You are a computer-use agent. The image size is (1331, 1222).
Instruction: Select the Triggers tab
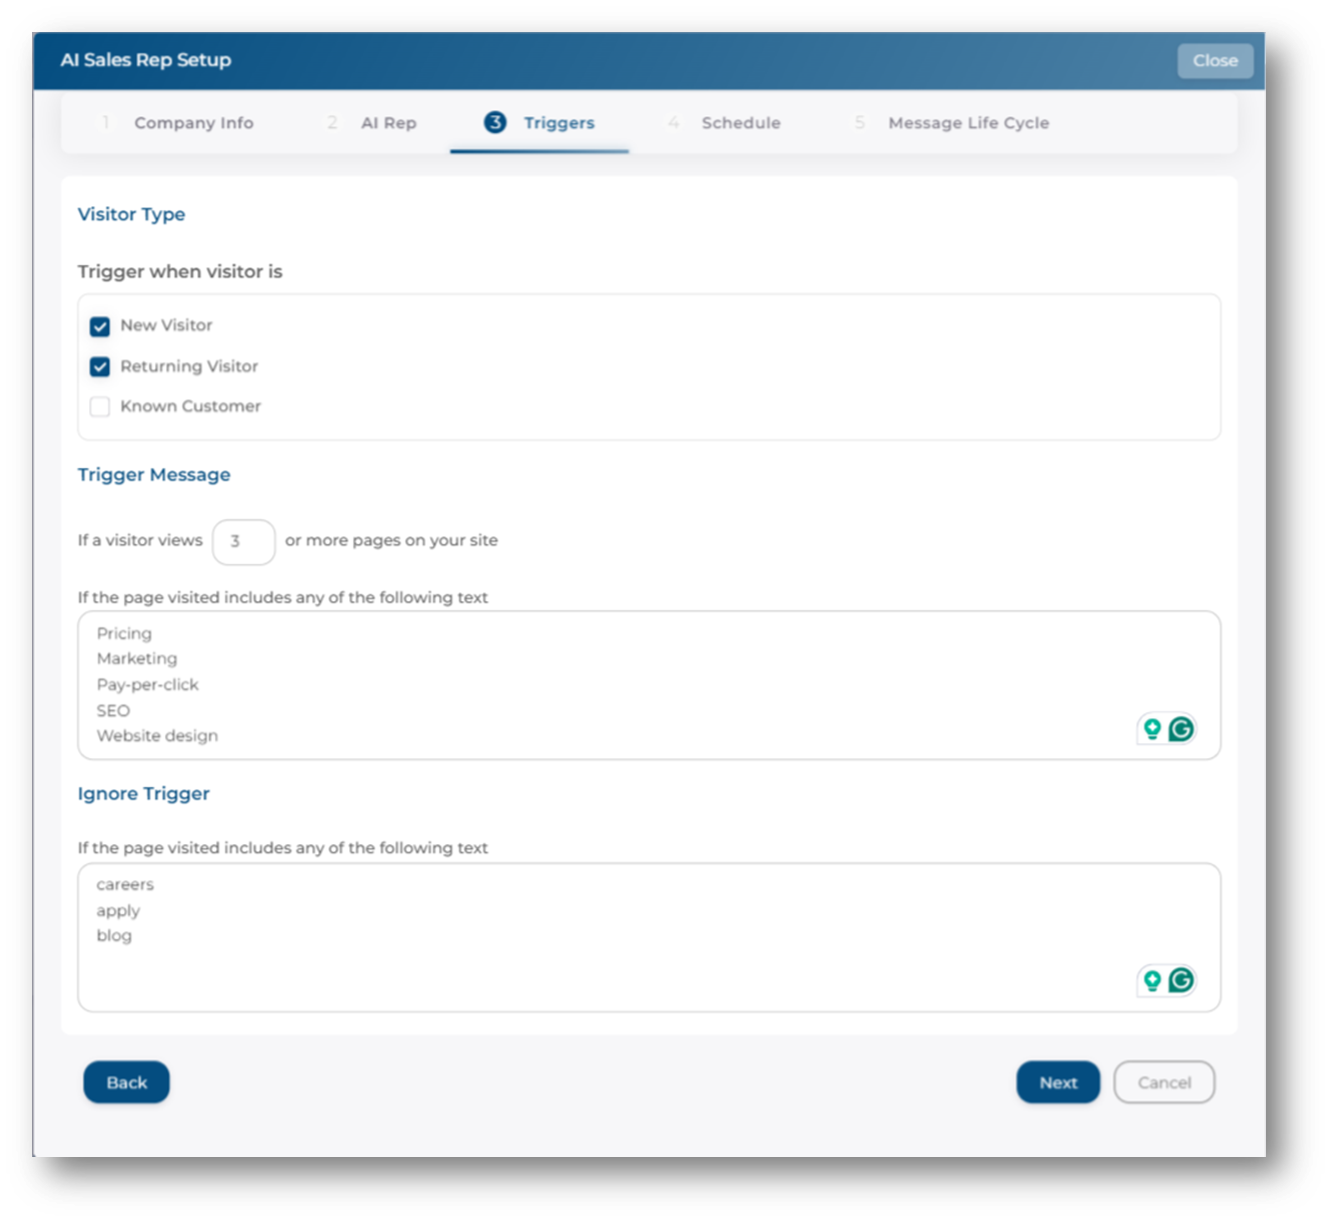click(539, 122)
